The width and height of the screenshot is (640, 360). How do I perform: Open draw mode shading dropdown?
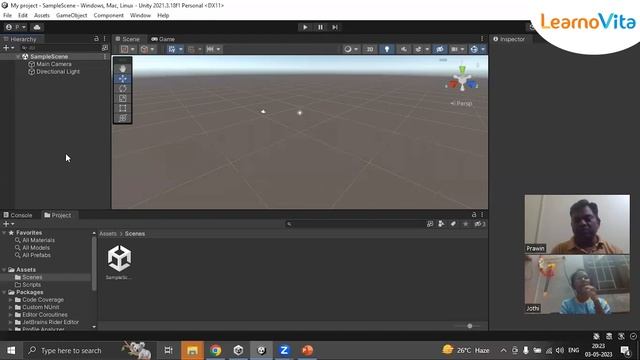(351, 49)
